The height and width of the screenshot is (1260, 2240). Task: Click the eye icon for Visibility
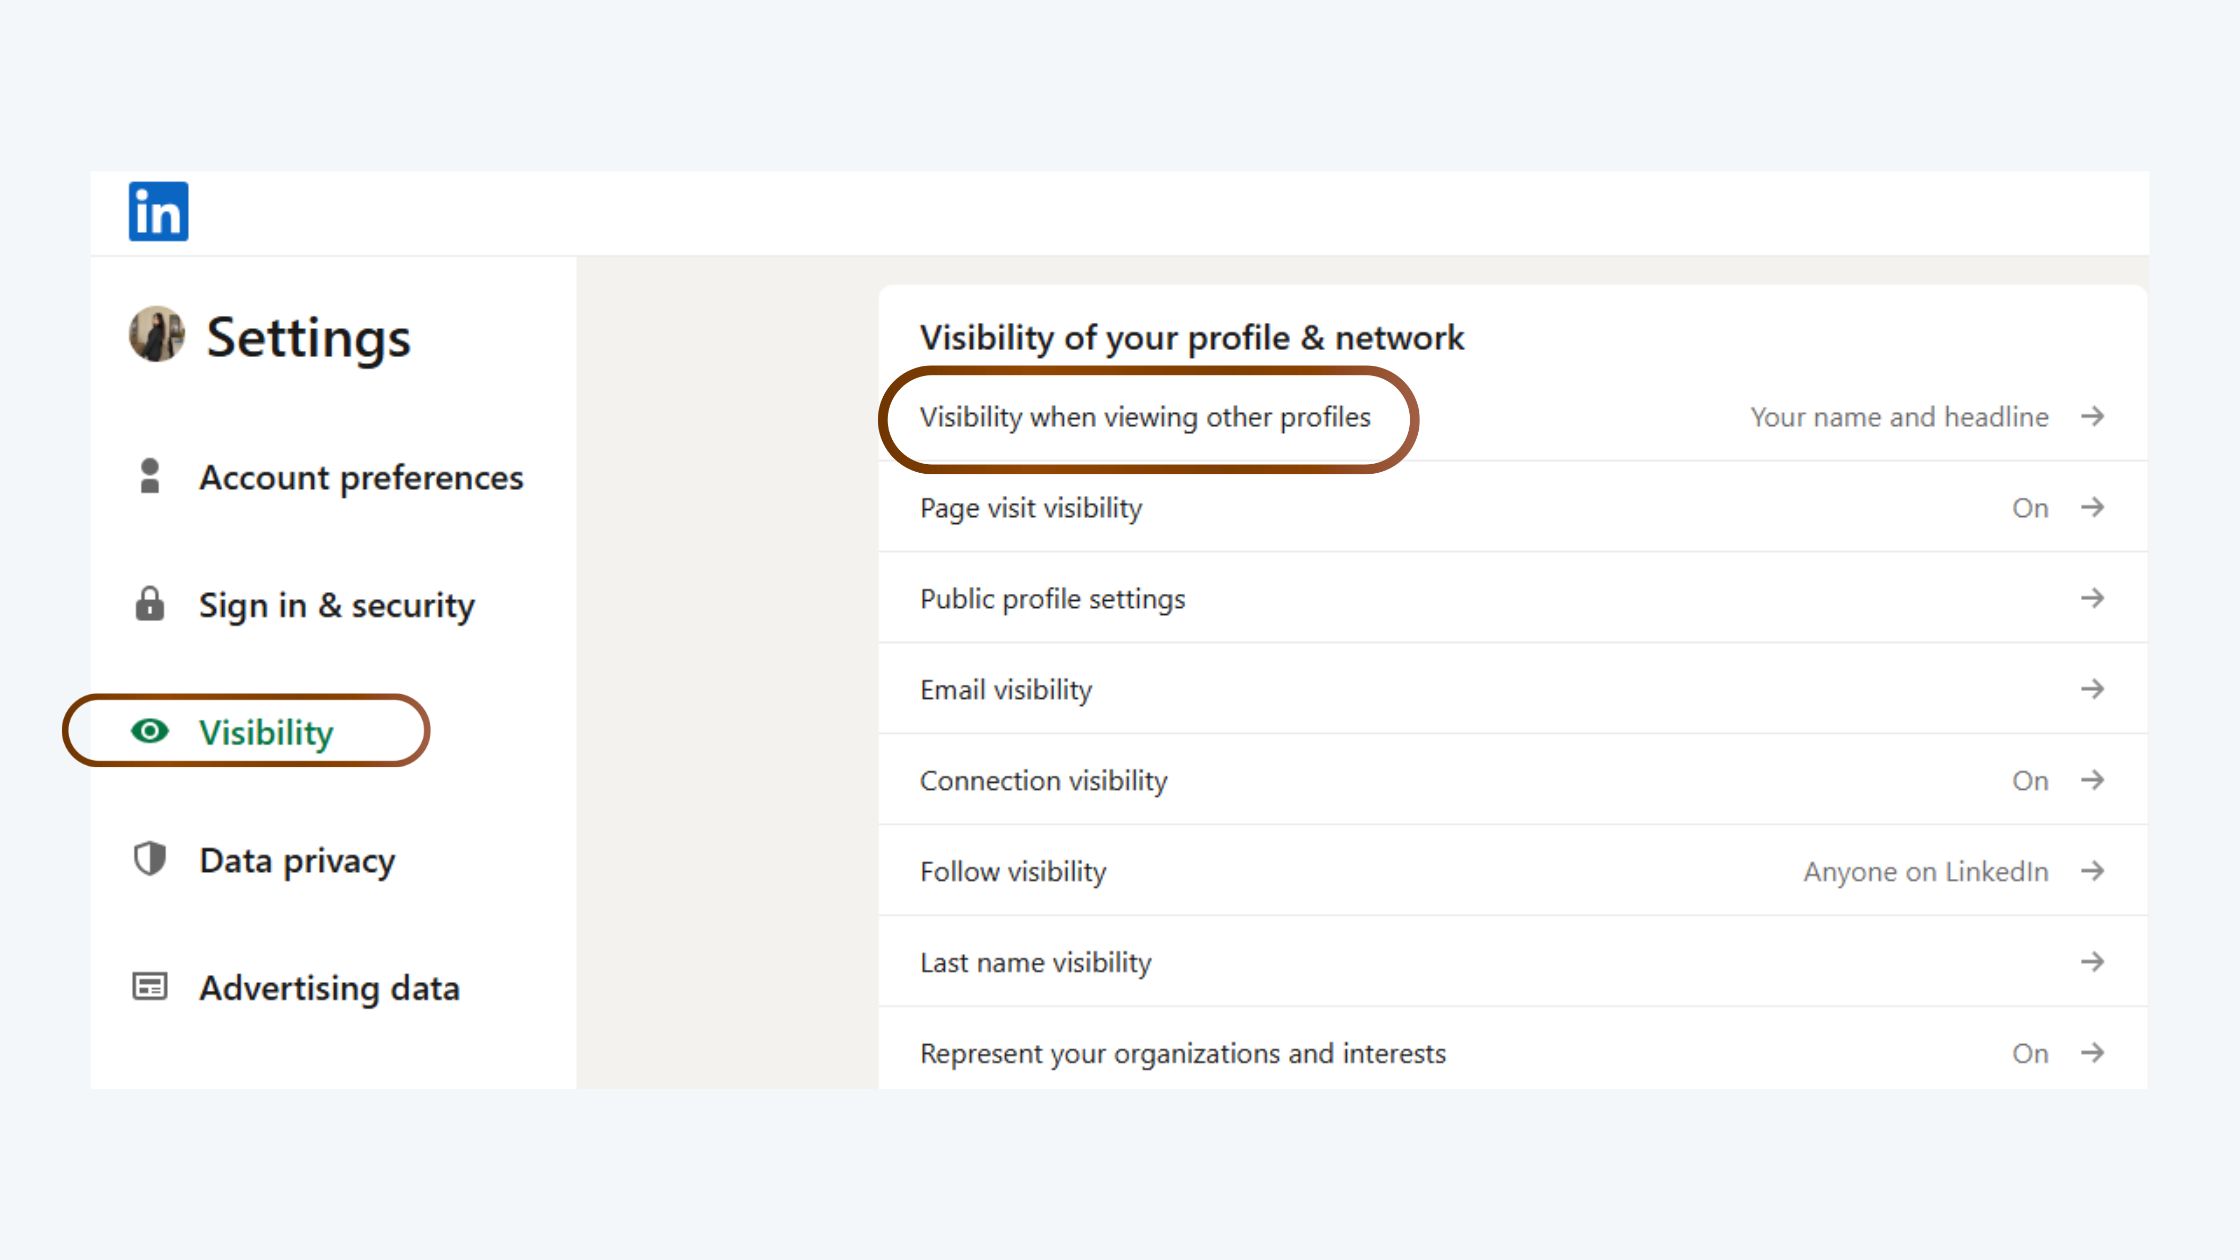pyautogui.click(x=150, y=731)
